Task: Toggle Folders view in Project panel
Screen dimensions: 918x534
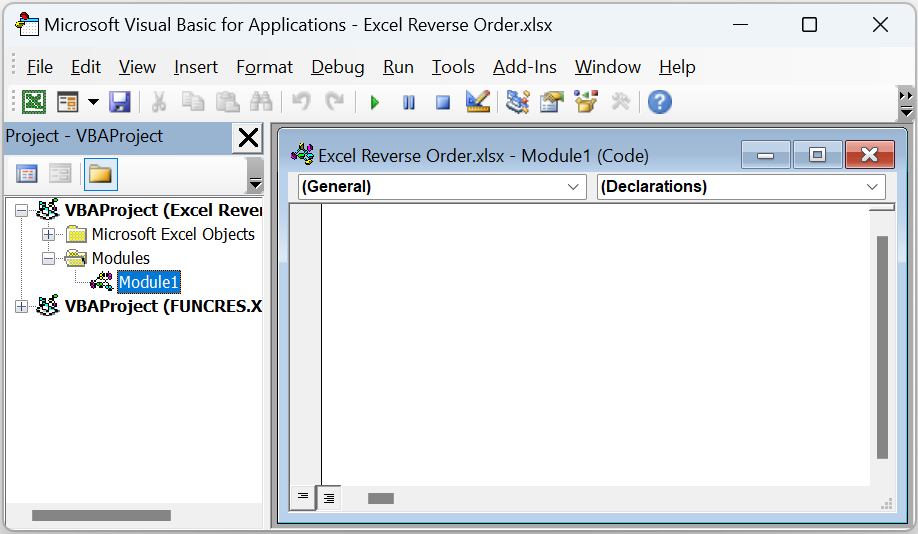Action: (x=101, y=174)
